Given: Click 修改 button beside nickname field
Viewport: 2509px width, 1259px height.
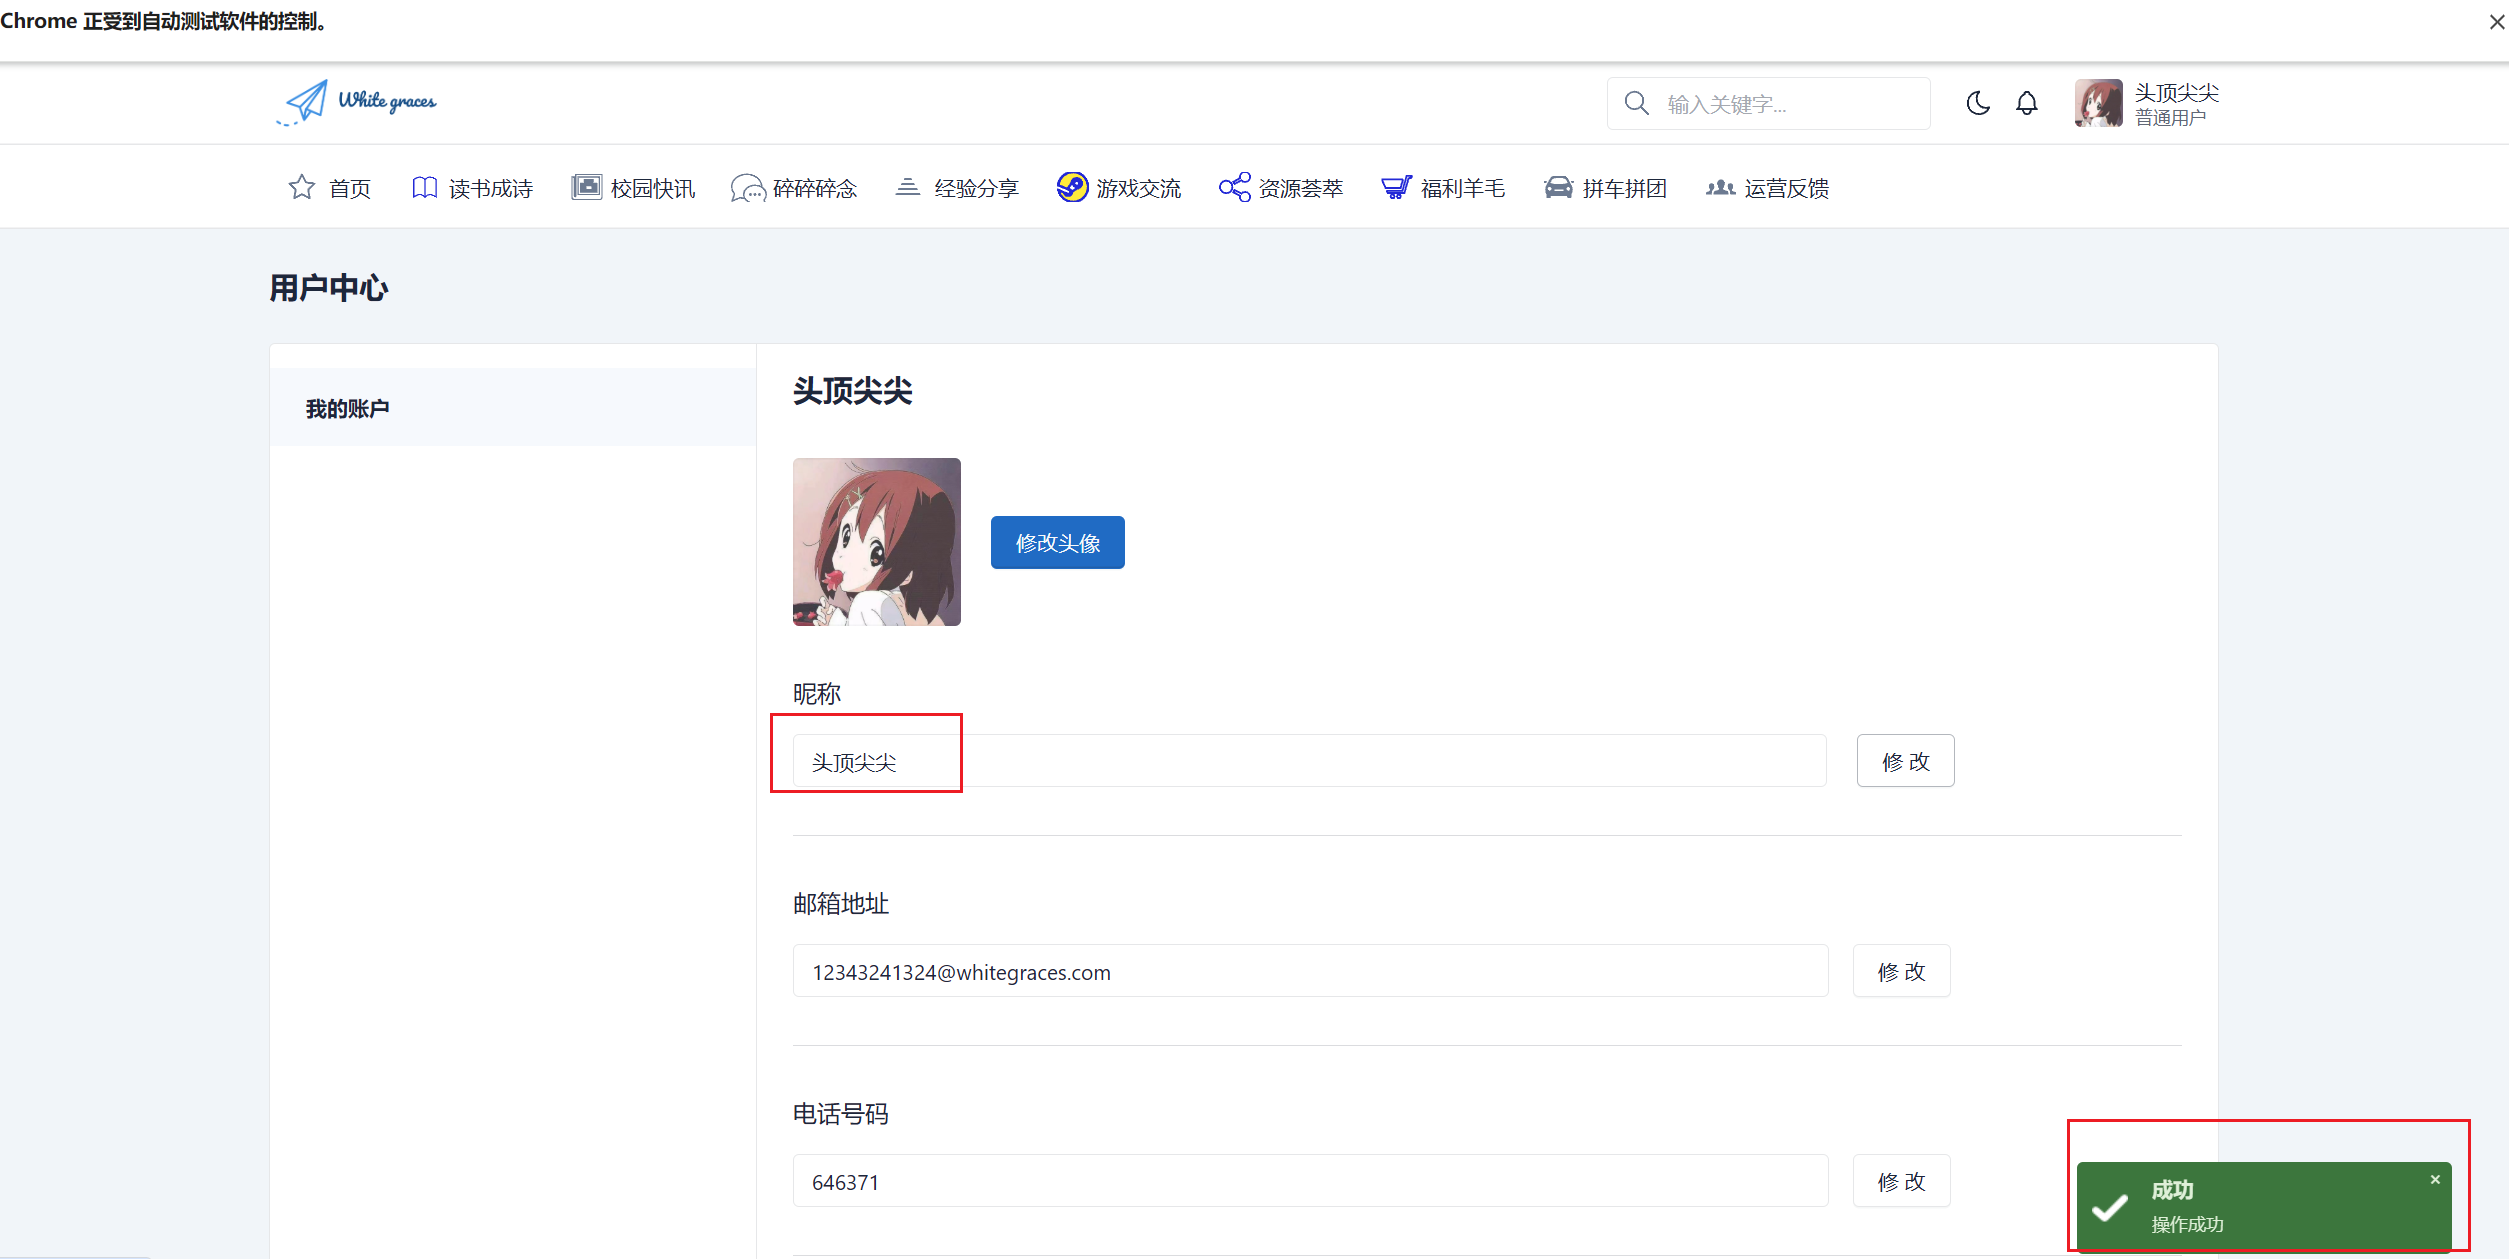Looking at the screenshot, I should [x=1905, y=761].
